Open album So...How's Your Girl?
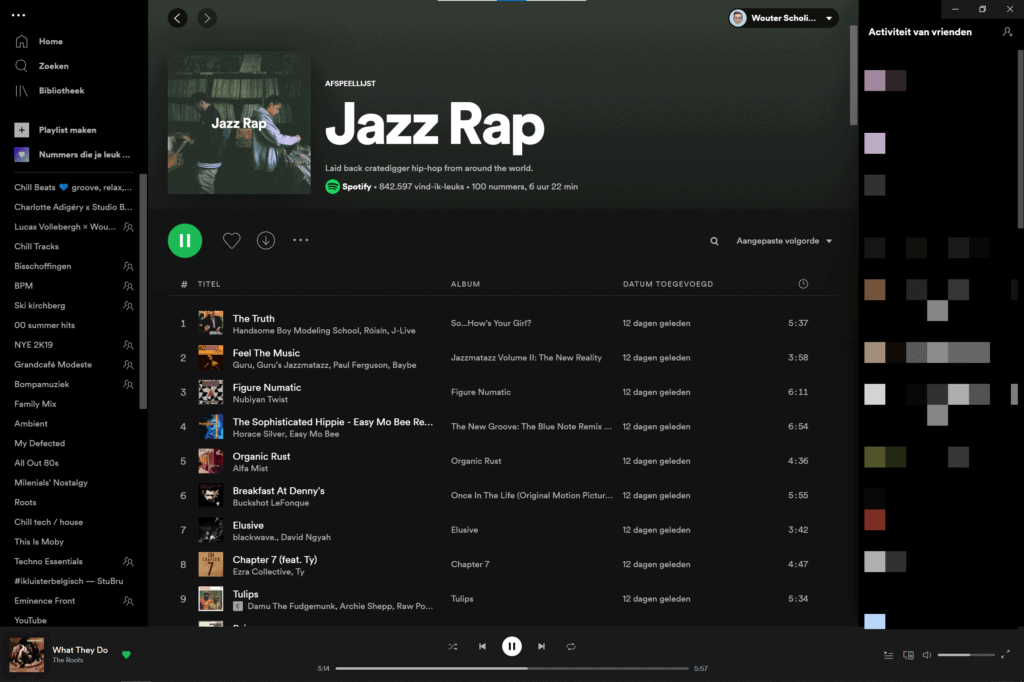The width and height of the screenshot is (1024, 682). click(490, 323)
